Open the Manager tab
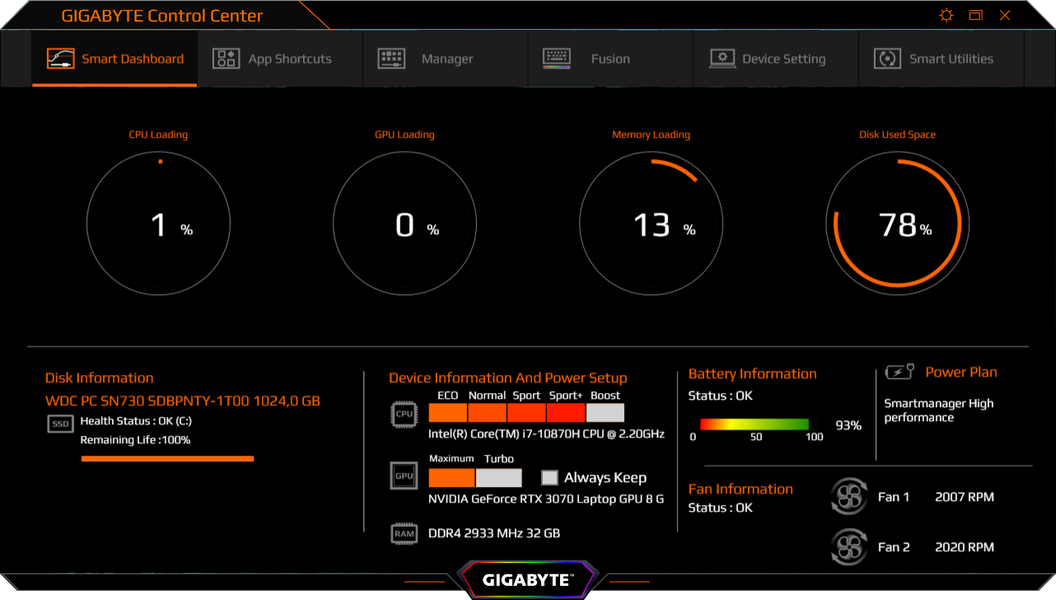Screen dimensions: 1056x600 tap(445, 59)
